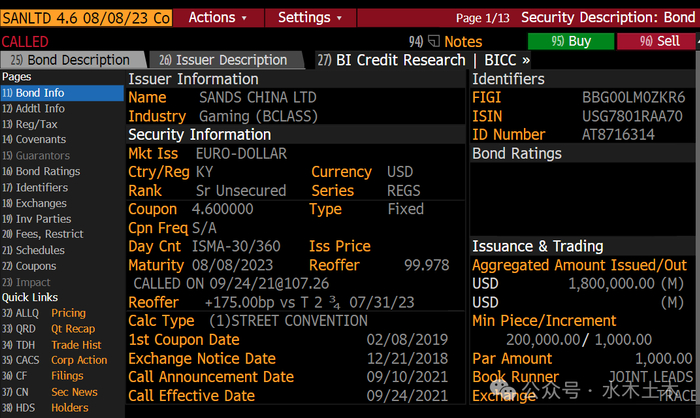The height and width of the screenshot is (418, 700).
Task: Click the security ticker input field
Action: 86,17
